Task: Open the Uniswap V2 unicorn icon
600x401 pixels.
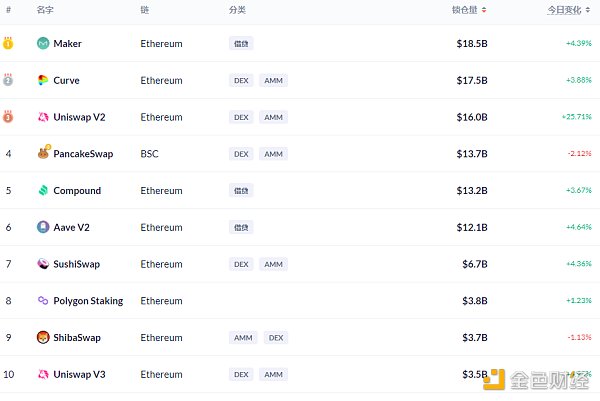Action: (43, 117)
